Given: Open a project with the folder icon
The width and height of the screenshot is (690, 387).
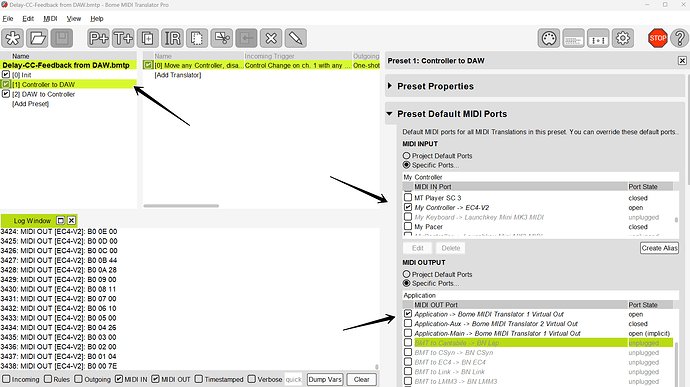Looking at the screenshot, I should [37, 38].
